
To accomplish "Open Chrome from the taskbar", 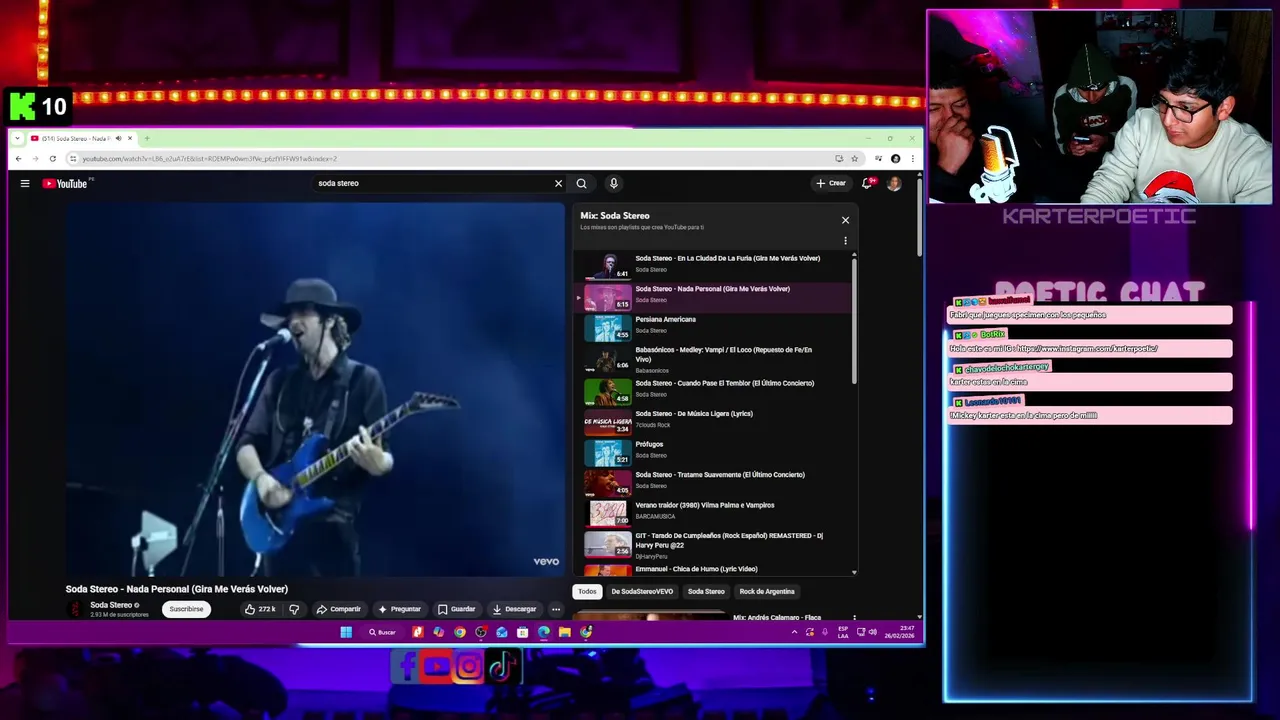I will tap(460, 632).
